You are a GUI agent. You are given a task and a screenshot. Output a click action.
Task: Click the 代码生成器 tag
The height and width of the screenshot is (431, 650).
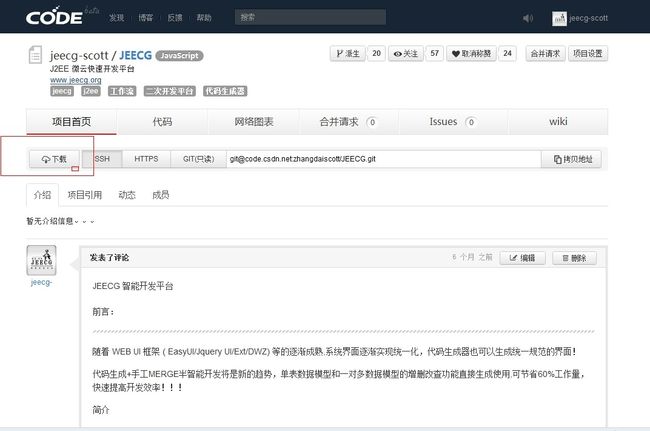(225, 91)
